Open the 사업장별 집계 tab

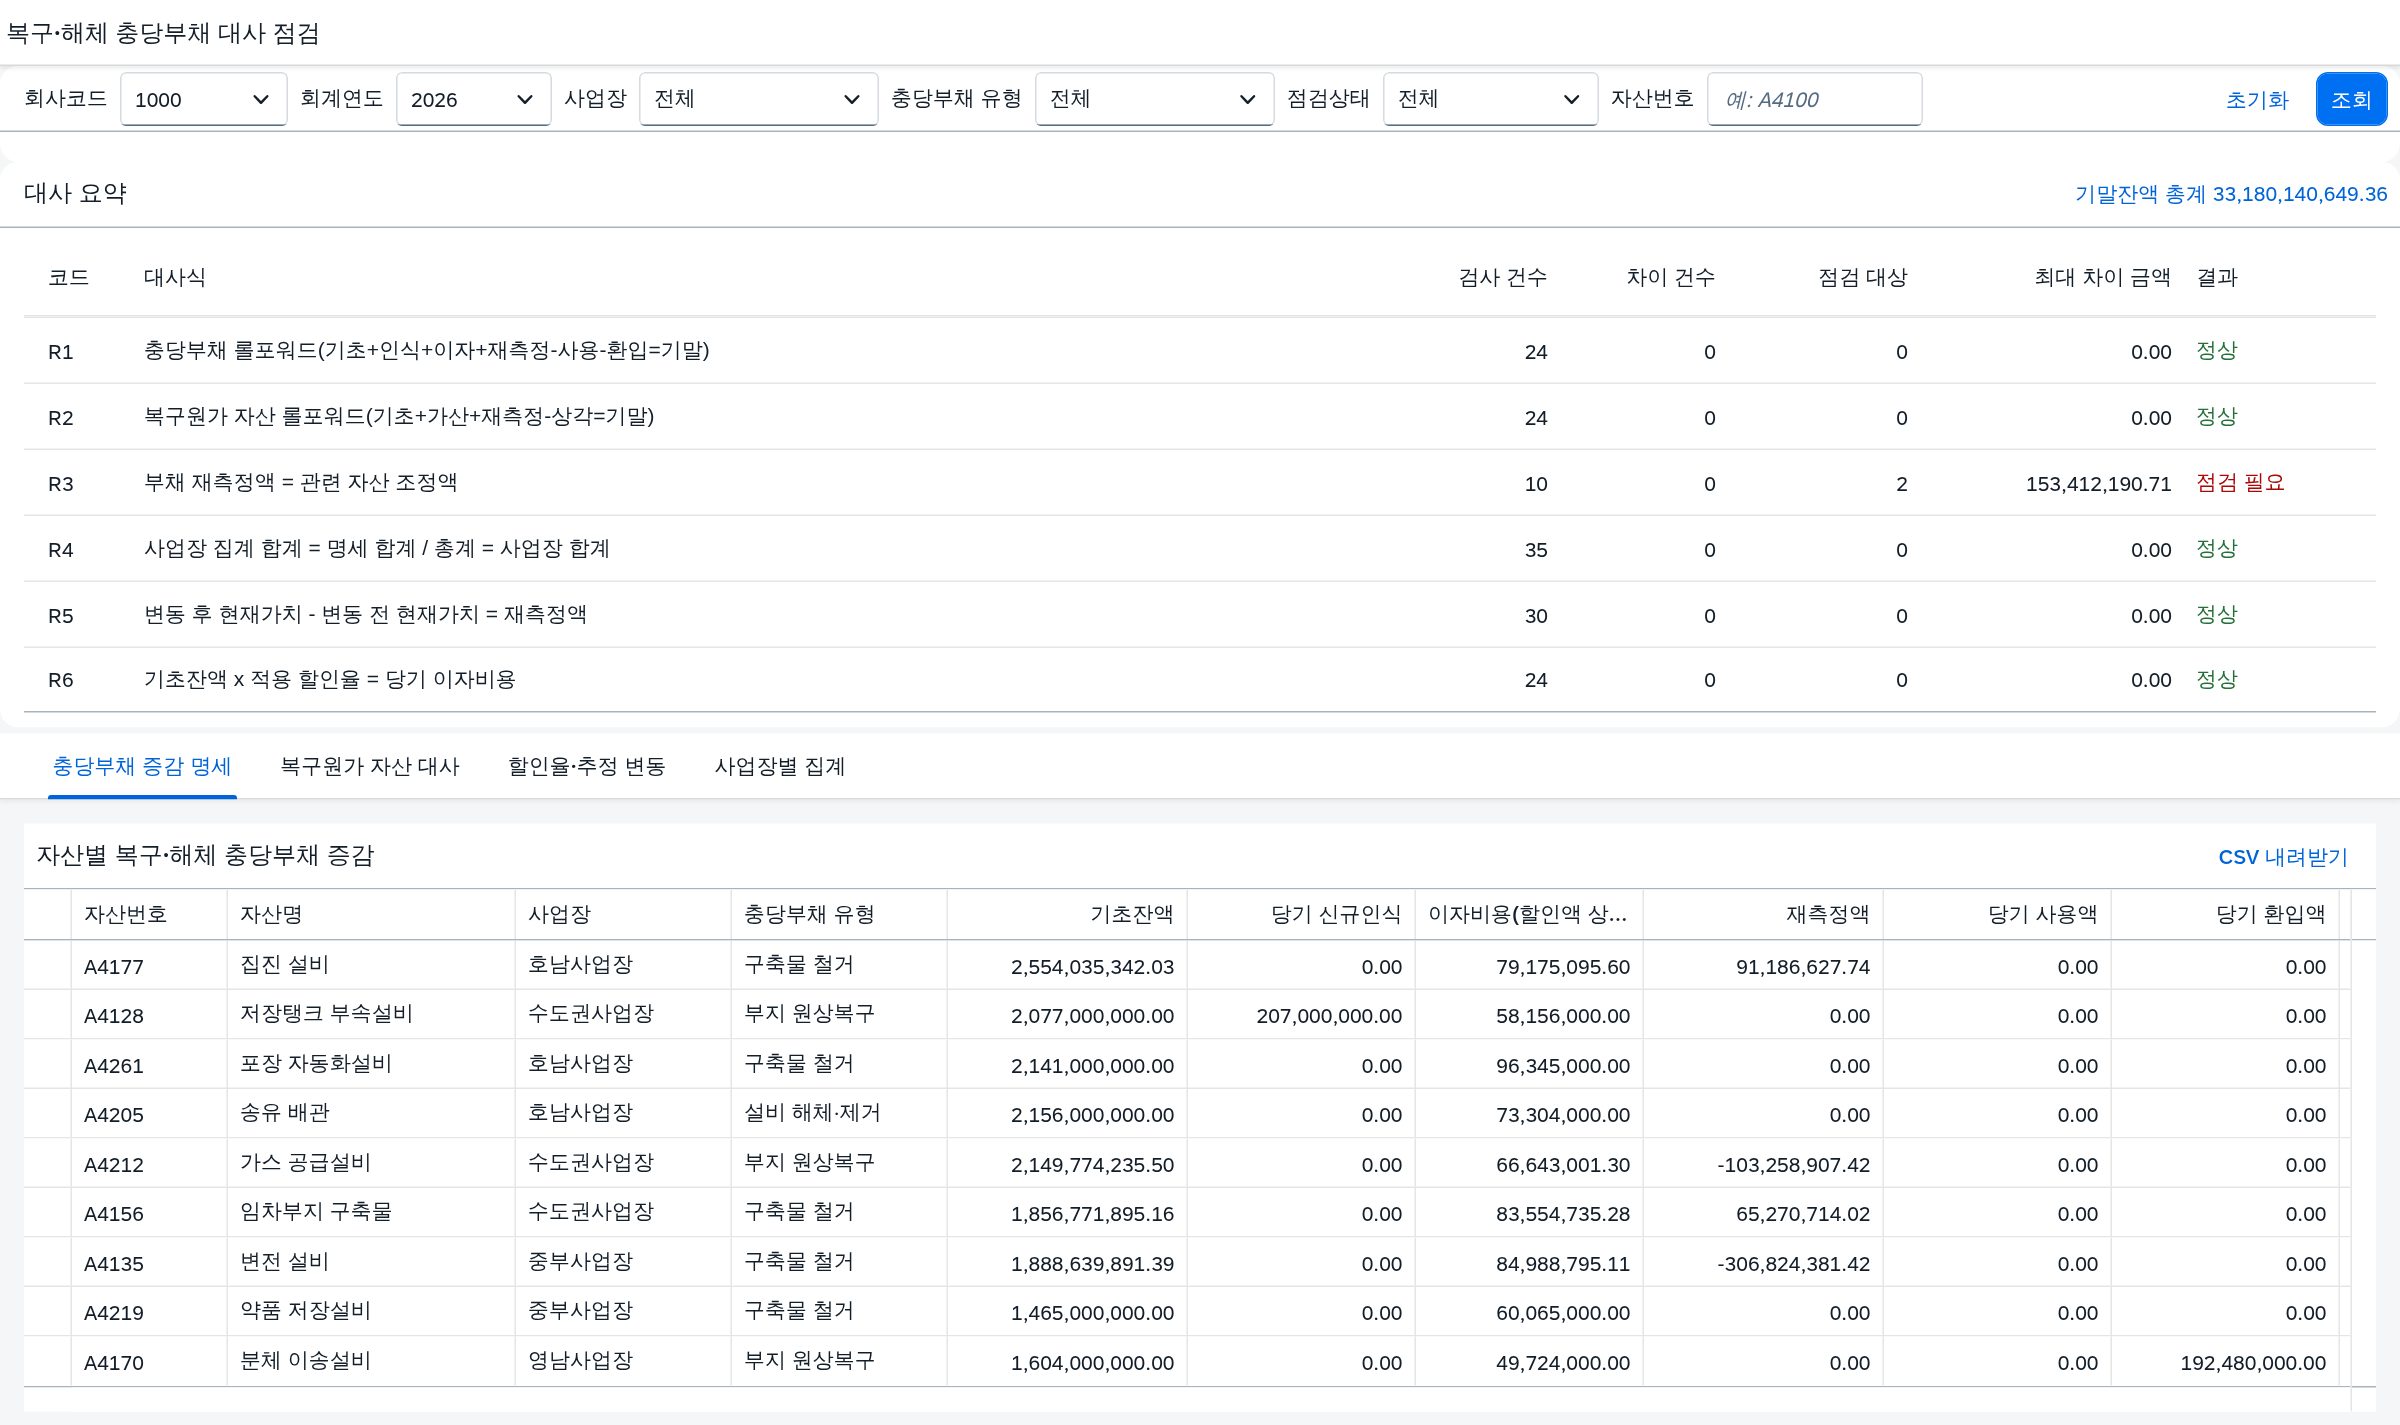(780, 766)
